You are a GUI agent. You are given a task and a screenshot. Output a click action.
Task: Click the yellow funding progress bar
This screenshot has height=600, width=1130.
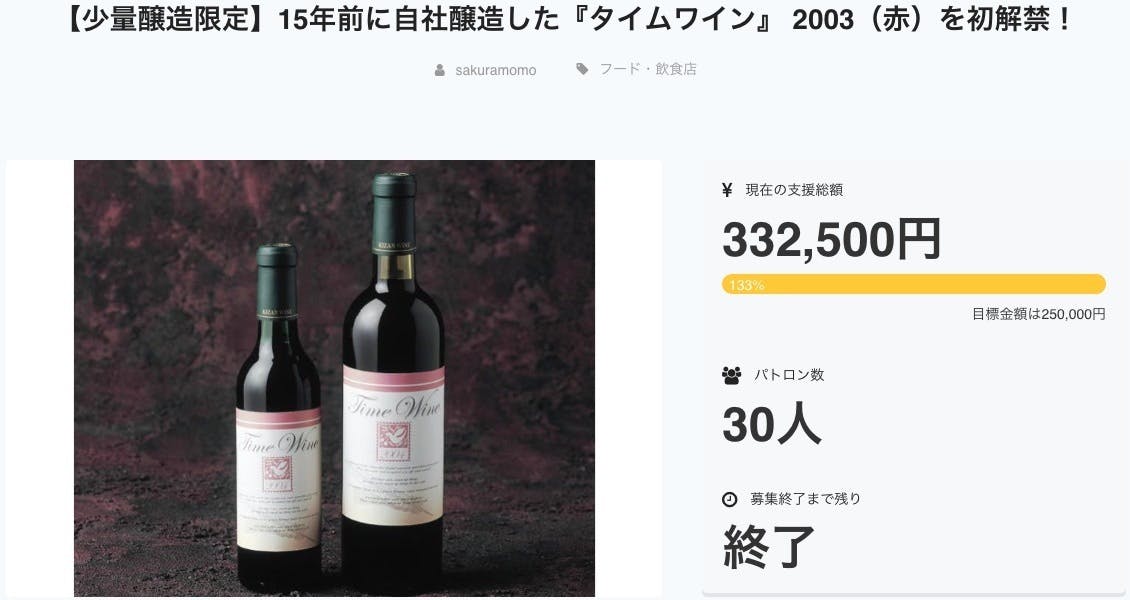click(913, 284)
